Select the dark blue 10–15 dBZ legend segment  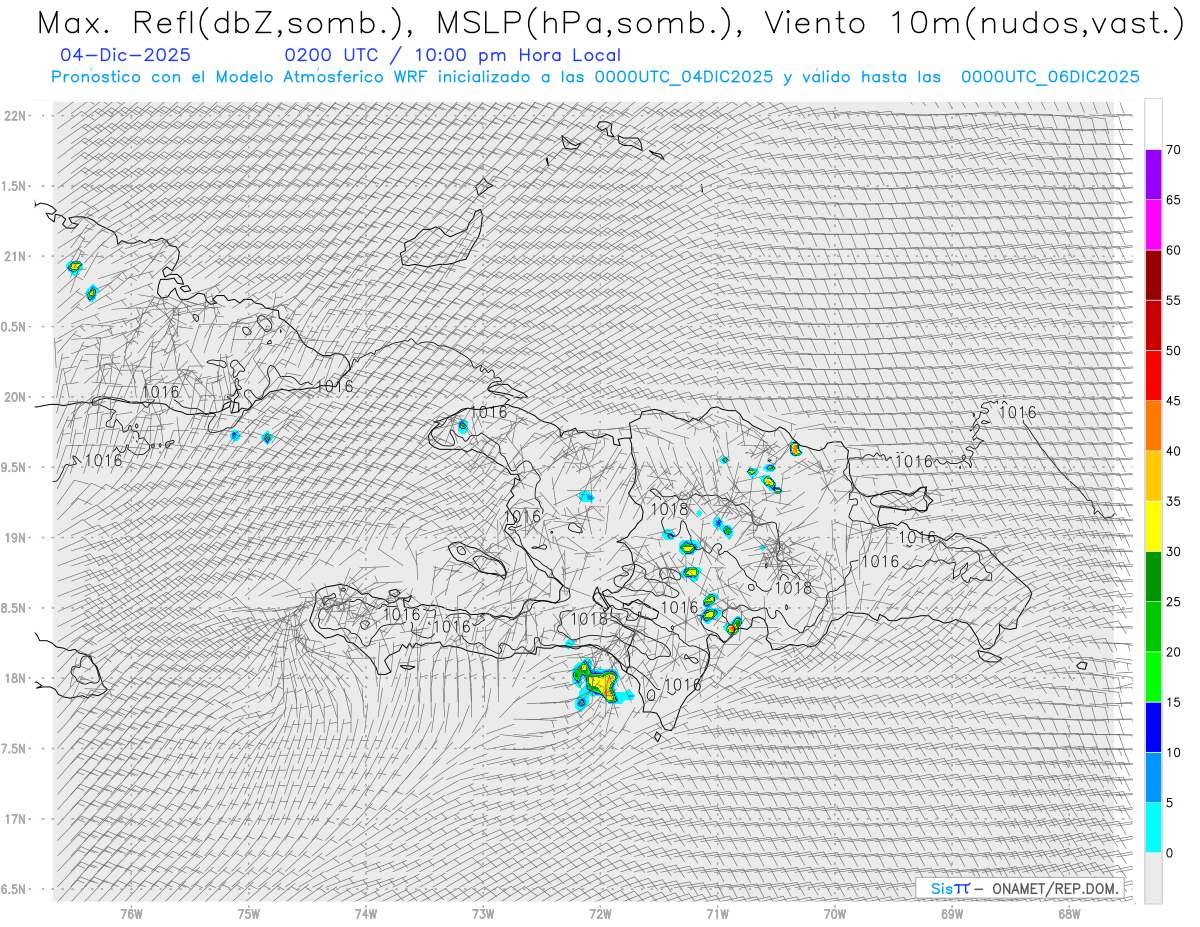pyautogui.click(x=1153, y=727)
